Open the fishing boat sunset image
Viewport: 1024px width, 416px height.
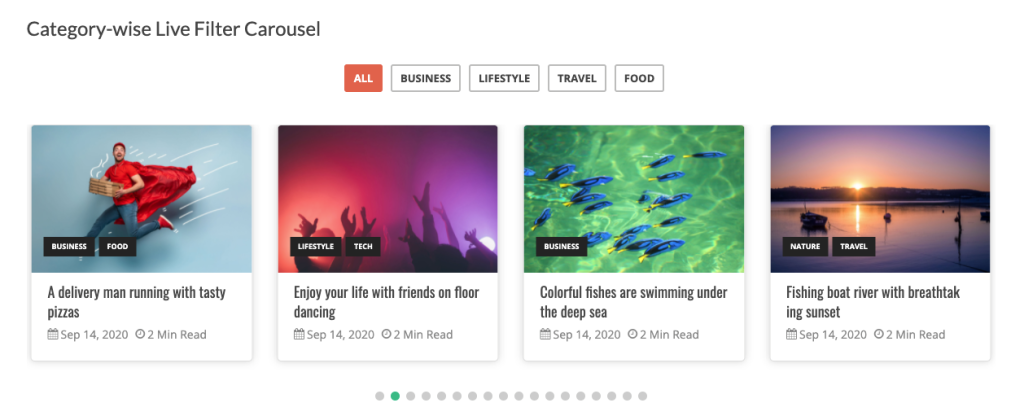(x=880, y=185)
